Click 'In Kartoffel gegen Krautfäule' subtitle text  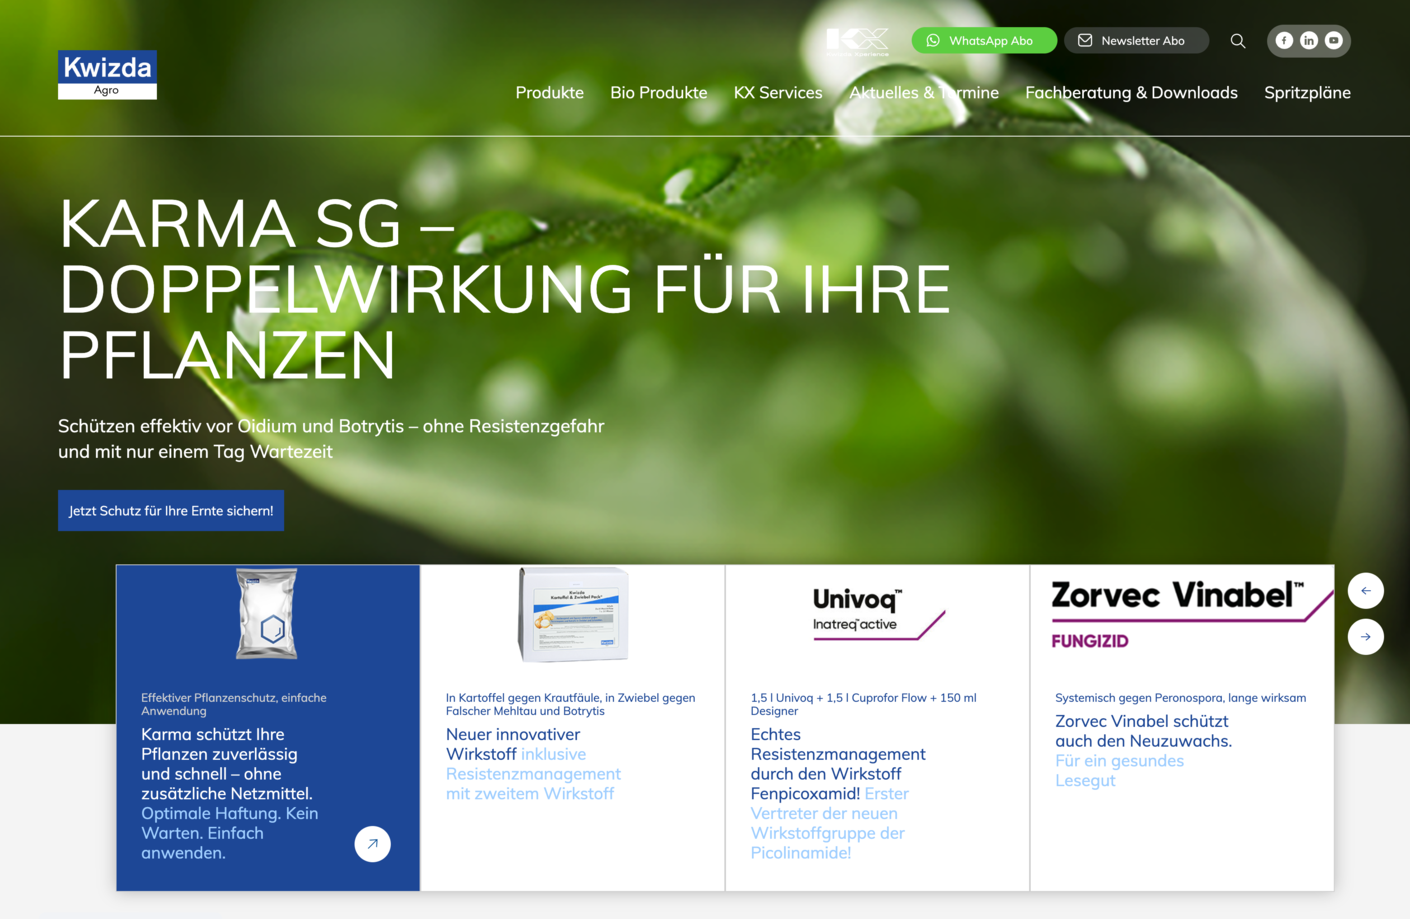(570, 704)
